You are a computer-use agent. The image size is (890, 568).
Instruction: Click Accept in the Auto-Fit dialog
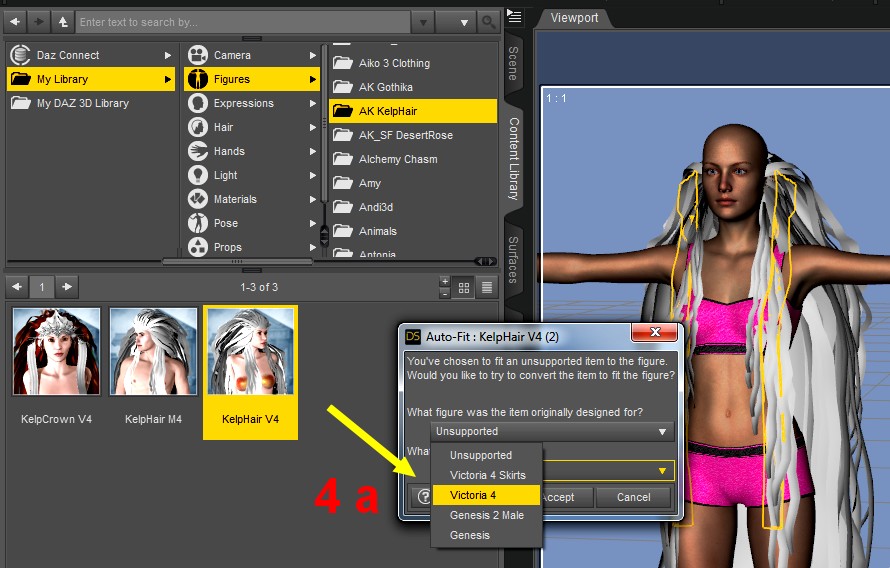pos(558,497)
